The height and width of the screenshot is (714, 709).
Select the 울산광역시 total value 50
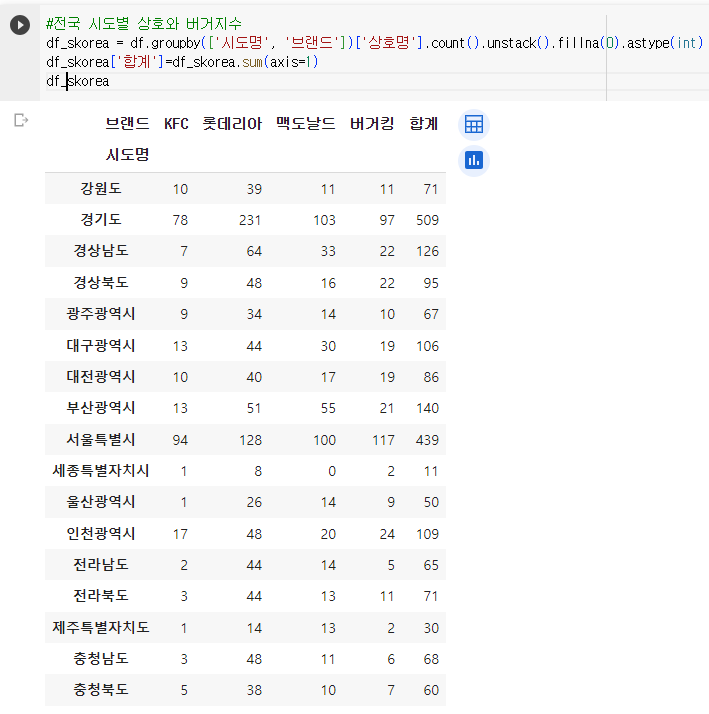pos(431,502)
